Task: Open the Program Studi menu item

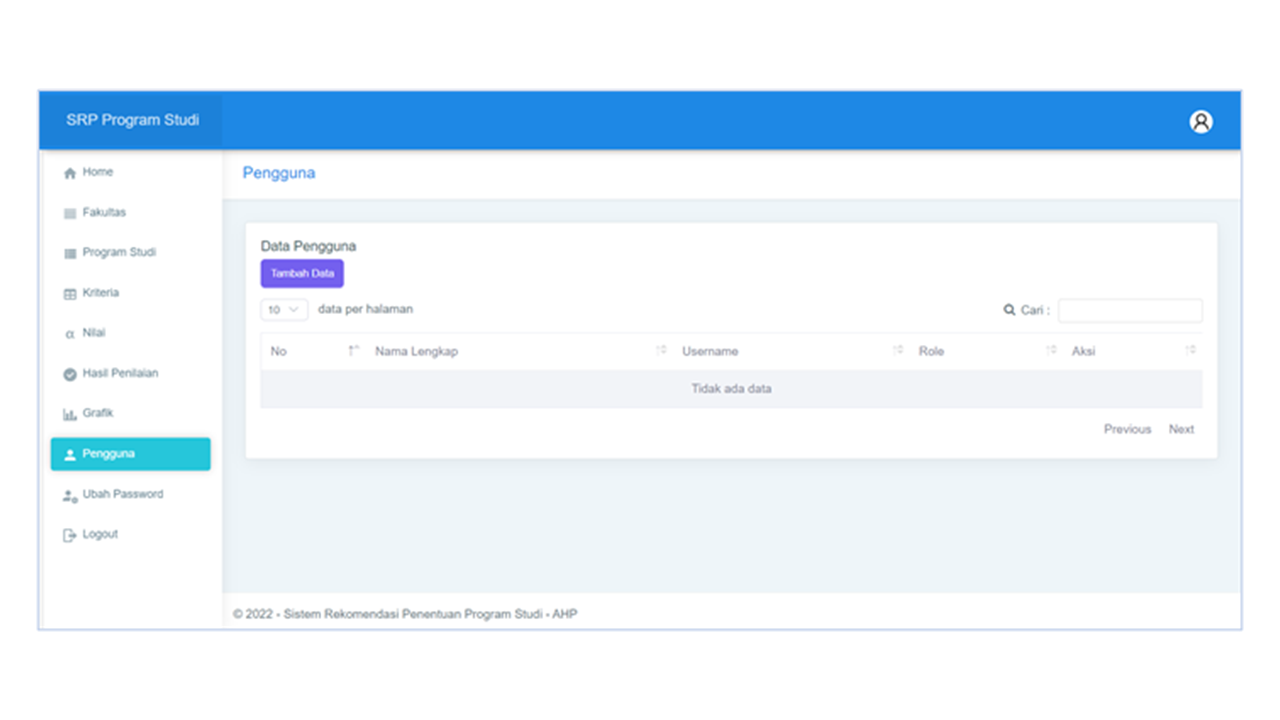Action: pos(119,253)
